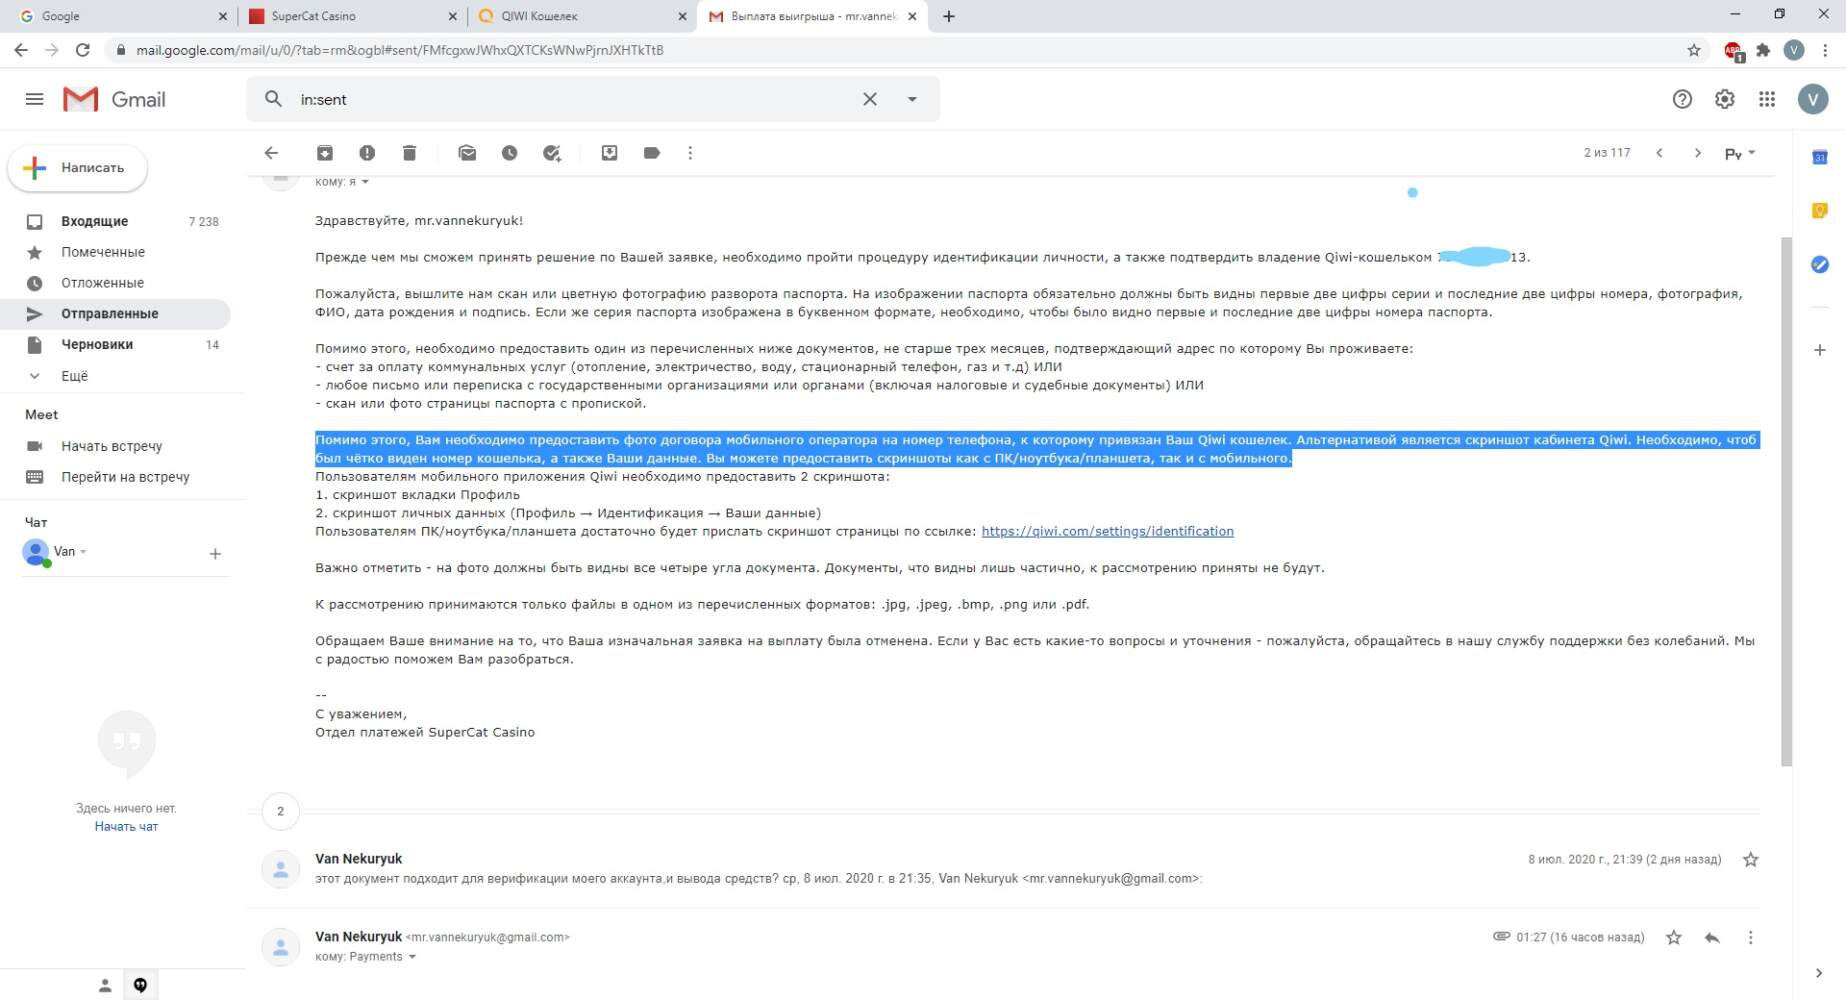Open Google Tasks side panel

[x=1820, y=264]
